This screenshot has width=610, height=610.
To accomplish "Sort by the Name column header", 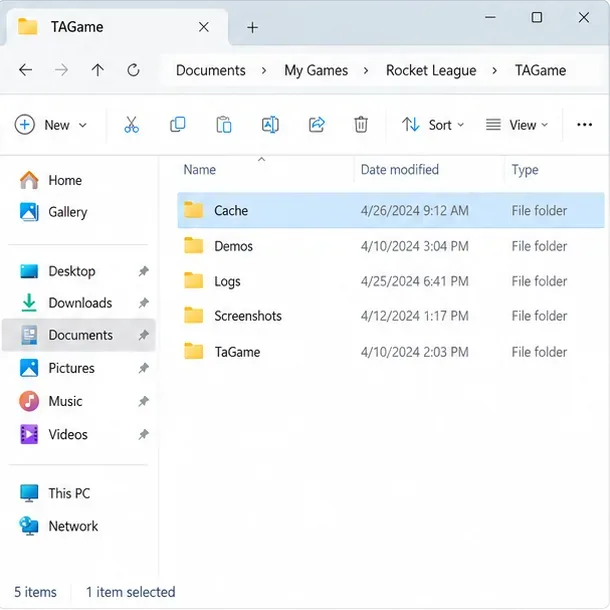I will 200,170.
